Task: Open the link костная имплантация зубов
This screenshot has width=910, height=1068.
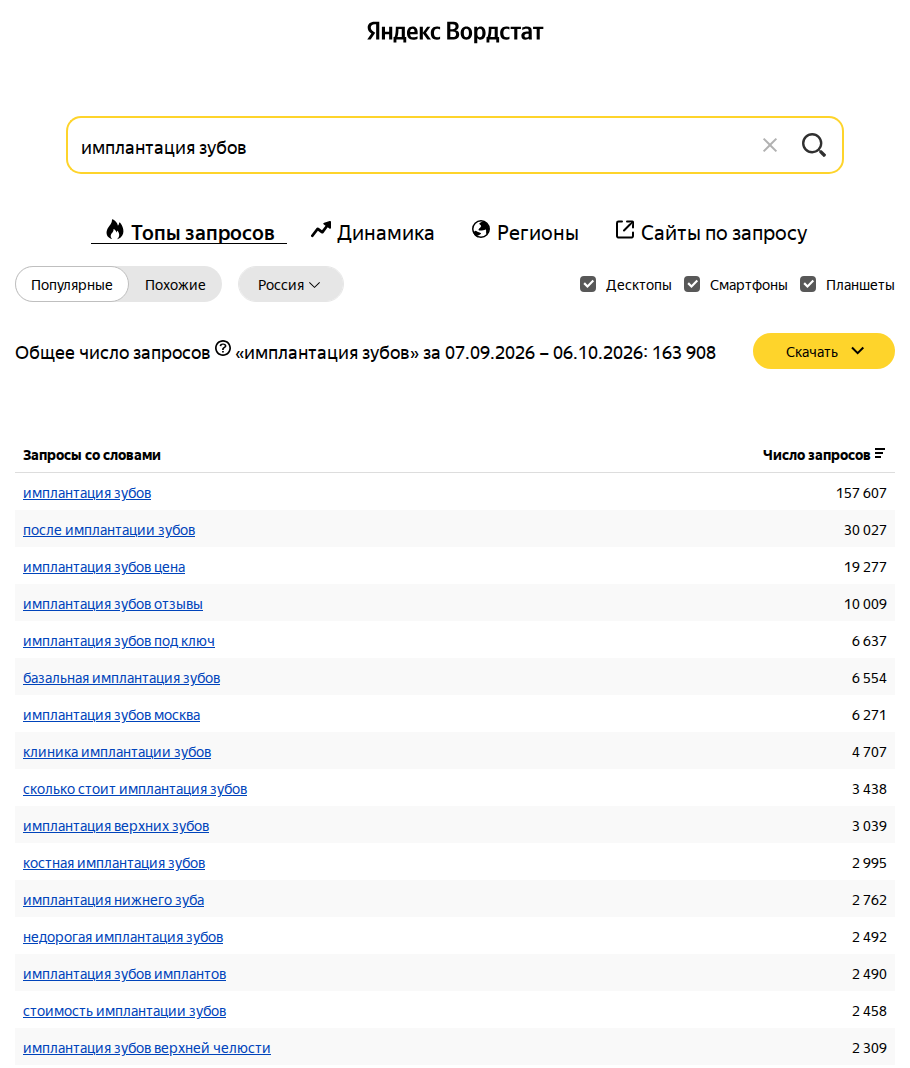Action: [x=114, y=863]
